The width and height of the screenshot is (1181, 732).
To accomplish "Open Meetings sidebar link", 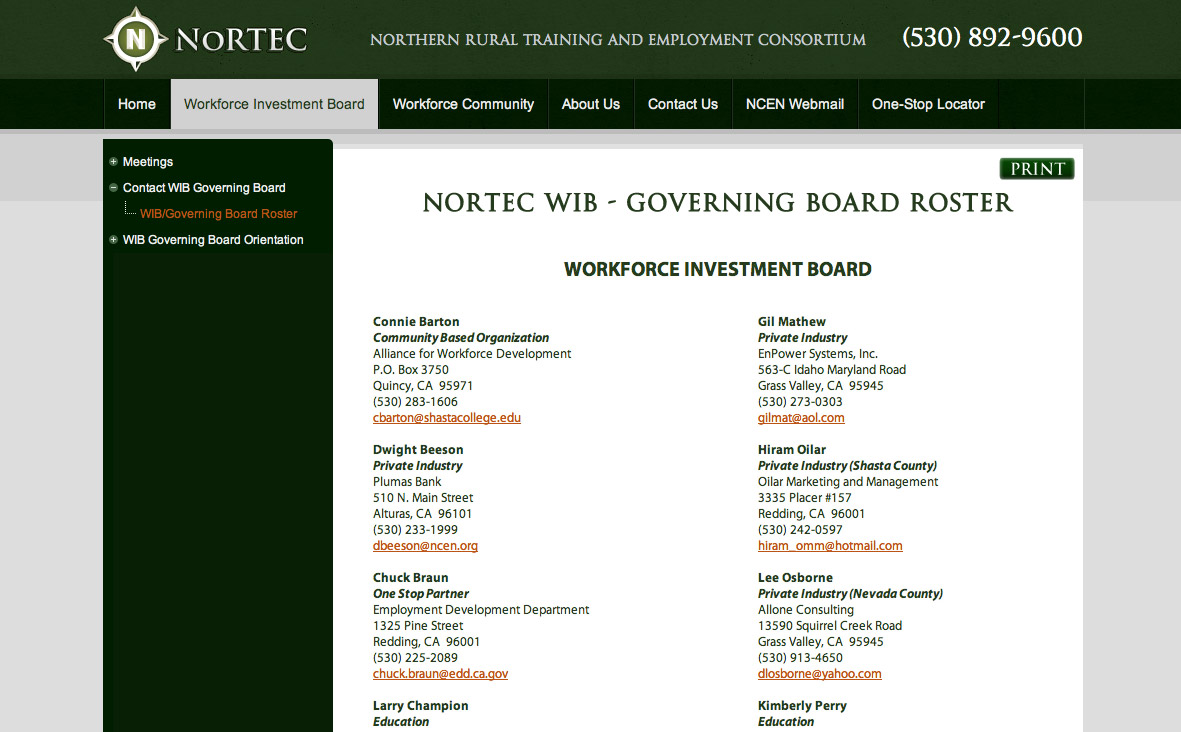I will [x=148, y=162].
